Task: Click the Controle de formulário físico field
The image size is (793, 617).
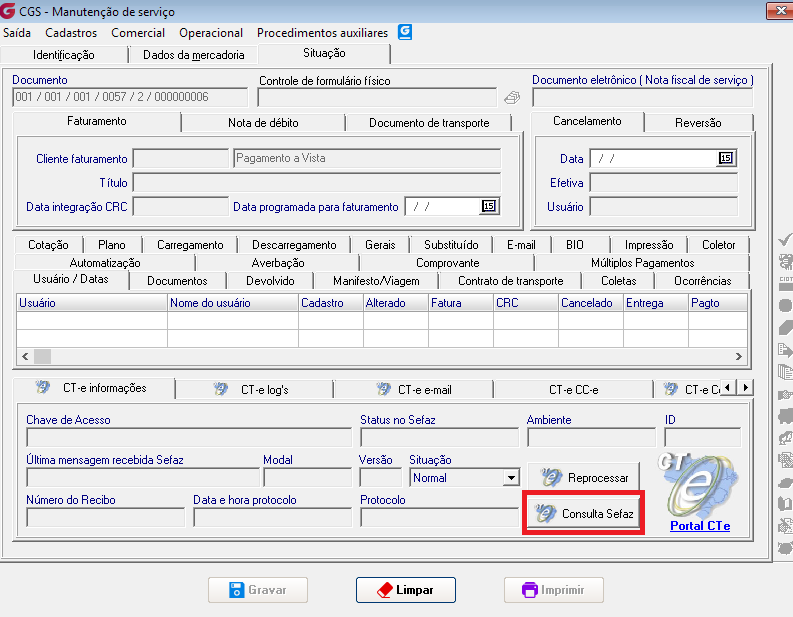Action: pos(377,98)
